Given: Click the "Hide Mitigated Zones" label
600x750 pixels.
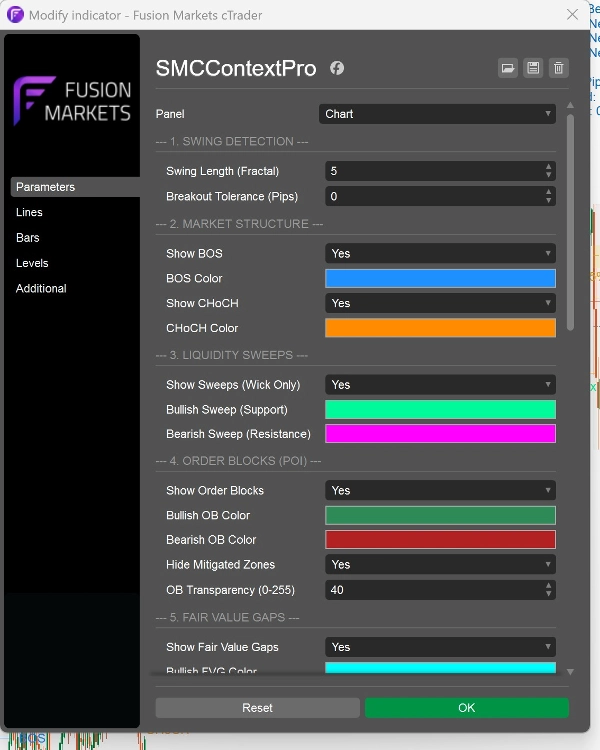Looking at the screenshot, I should click(x=221, y=564).
